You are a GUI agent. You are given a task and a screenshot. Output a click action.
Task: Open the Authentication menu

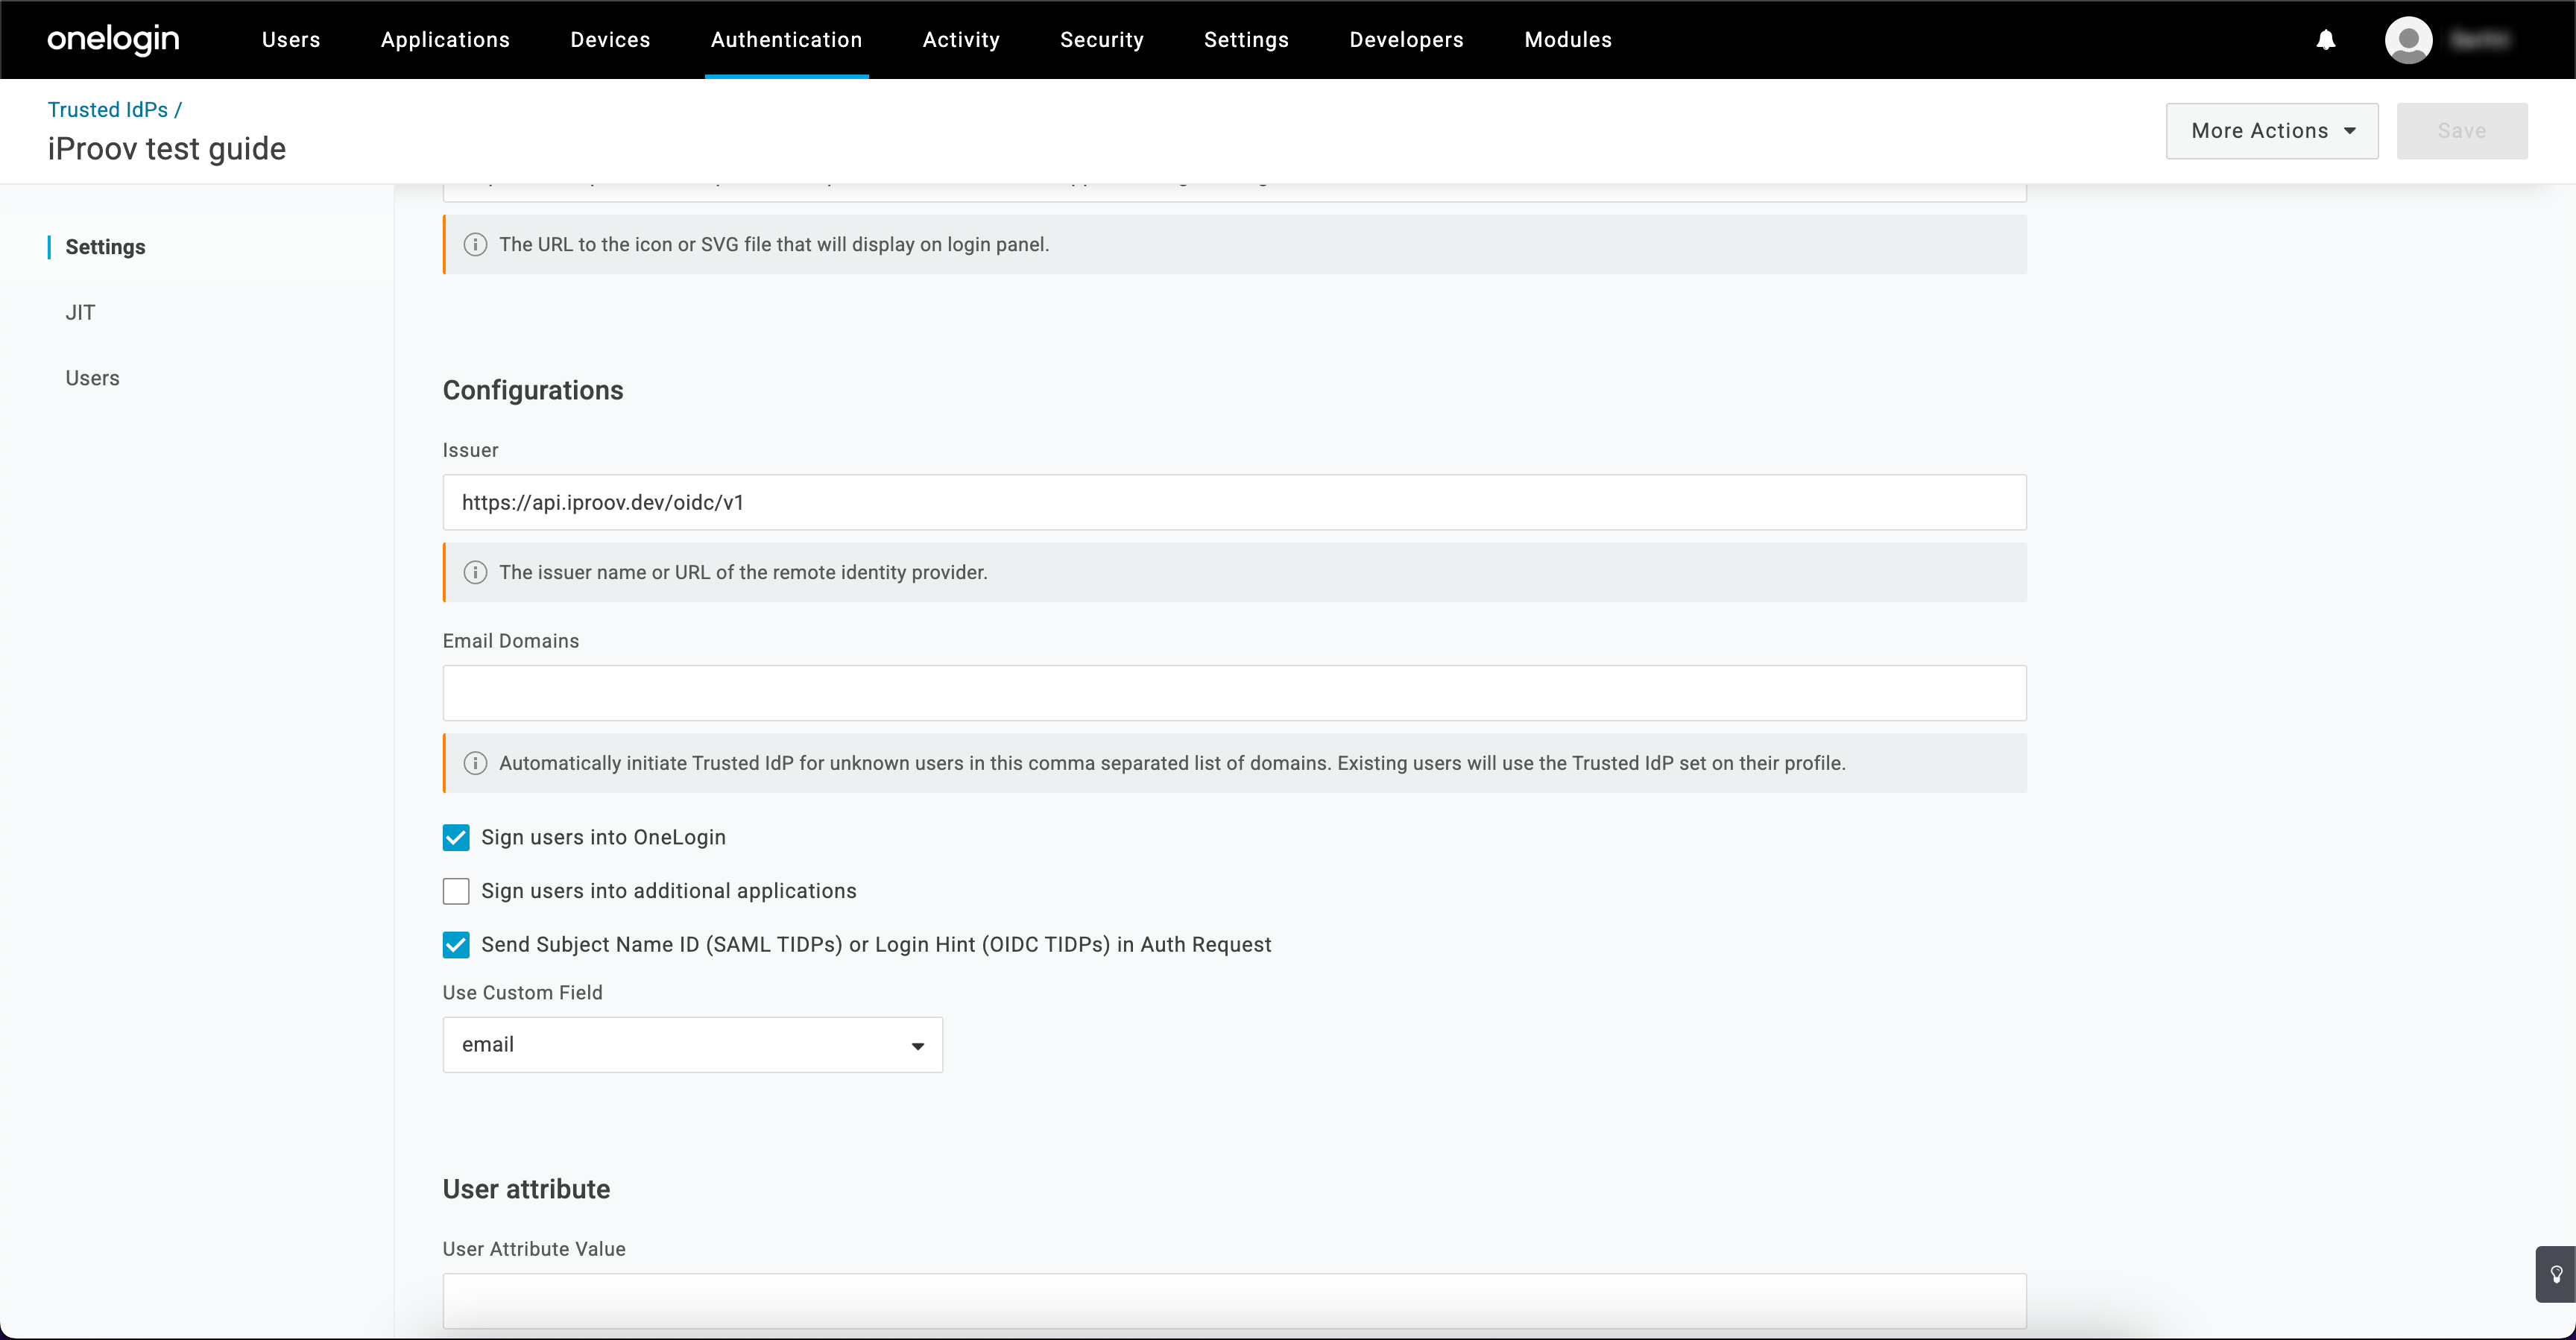click(x=786, y=40)
